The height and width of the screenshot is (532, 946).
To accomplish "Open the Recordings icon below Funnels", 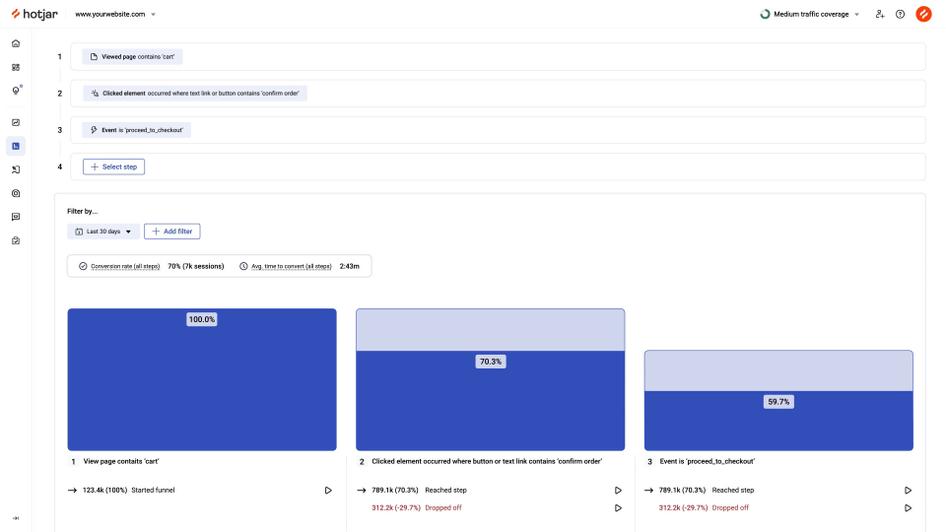I will pos(16,170).
